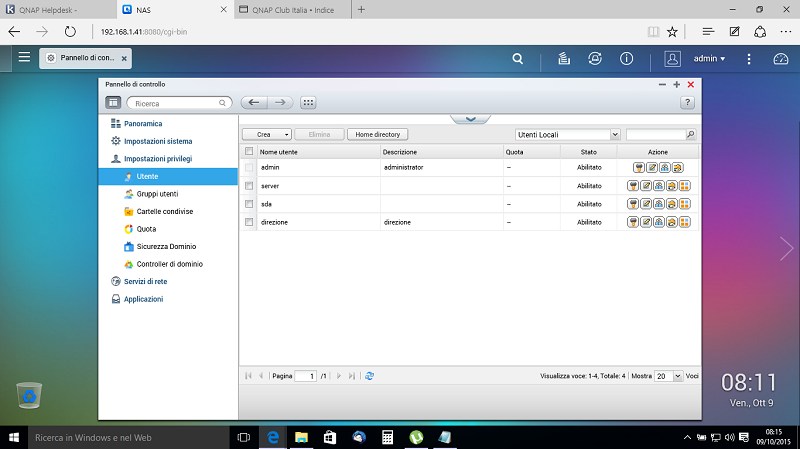This screenshot has width=800, height=449.
Task: Click the QNAP search magnifier in header
Action: pos(517,59)
